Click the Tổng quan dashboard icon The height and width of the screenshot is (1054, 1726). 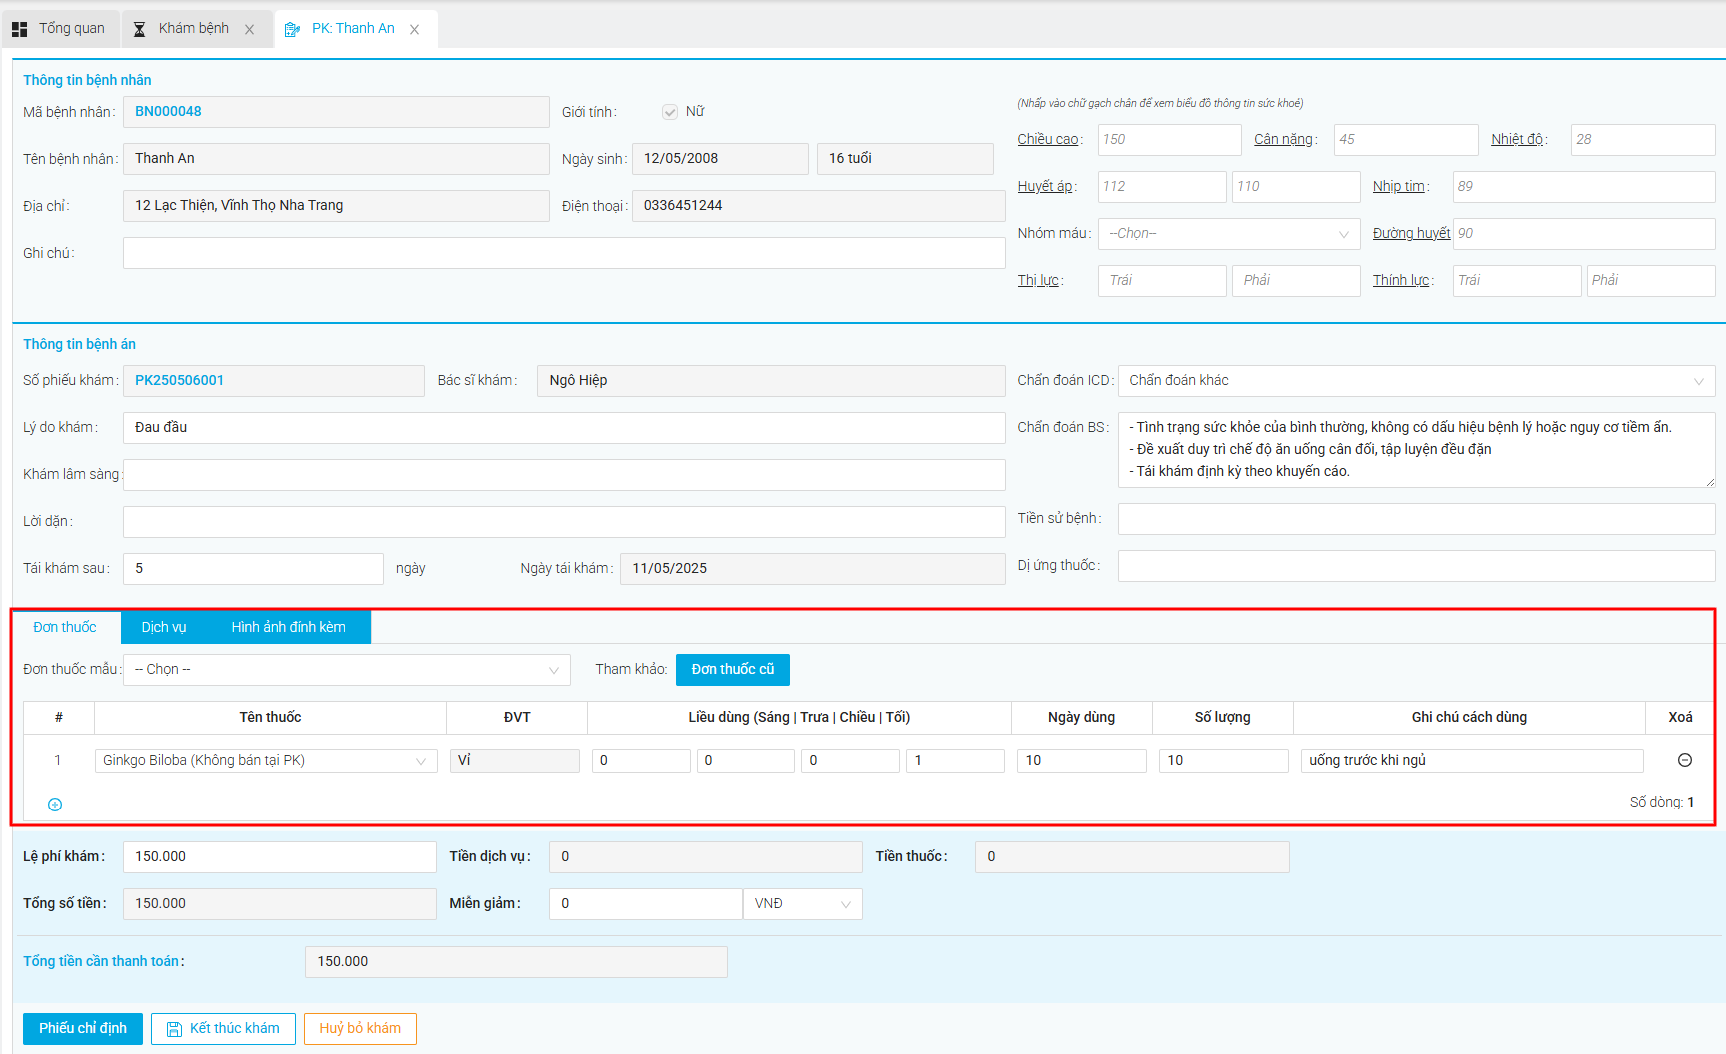19,29
